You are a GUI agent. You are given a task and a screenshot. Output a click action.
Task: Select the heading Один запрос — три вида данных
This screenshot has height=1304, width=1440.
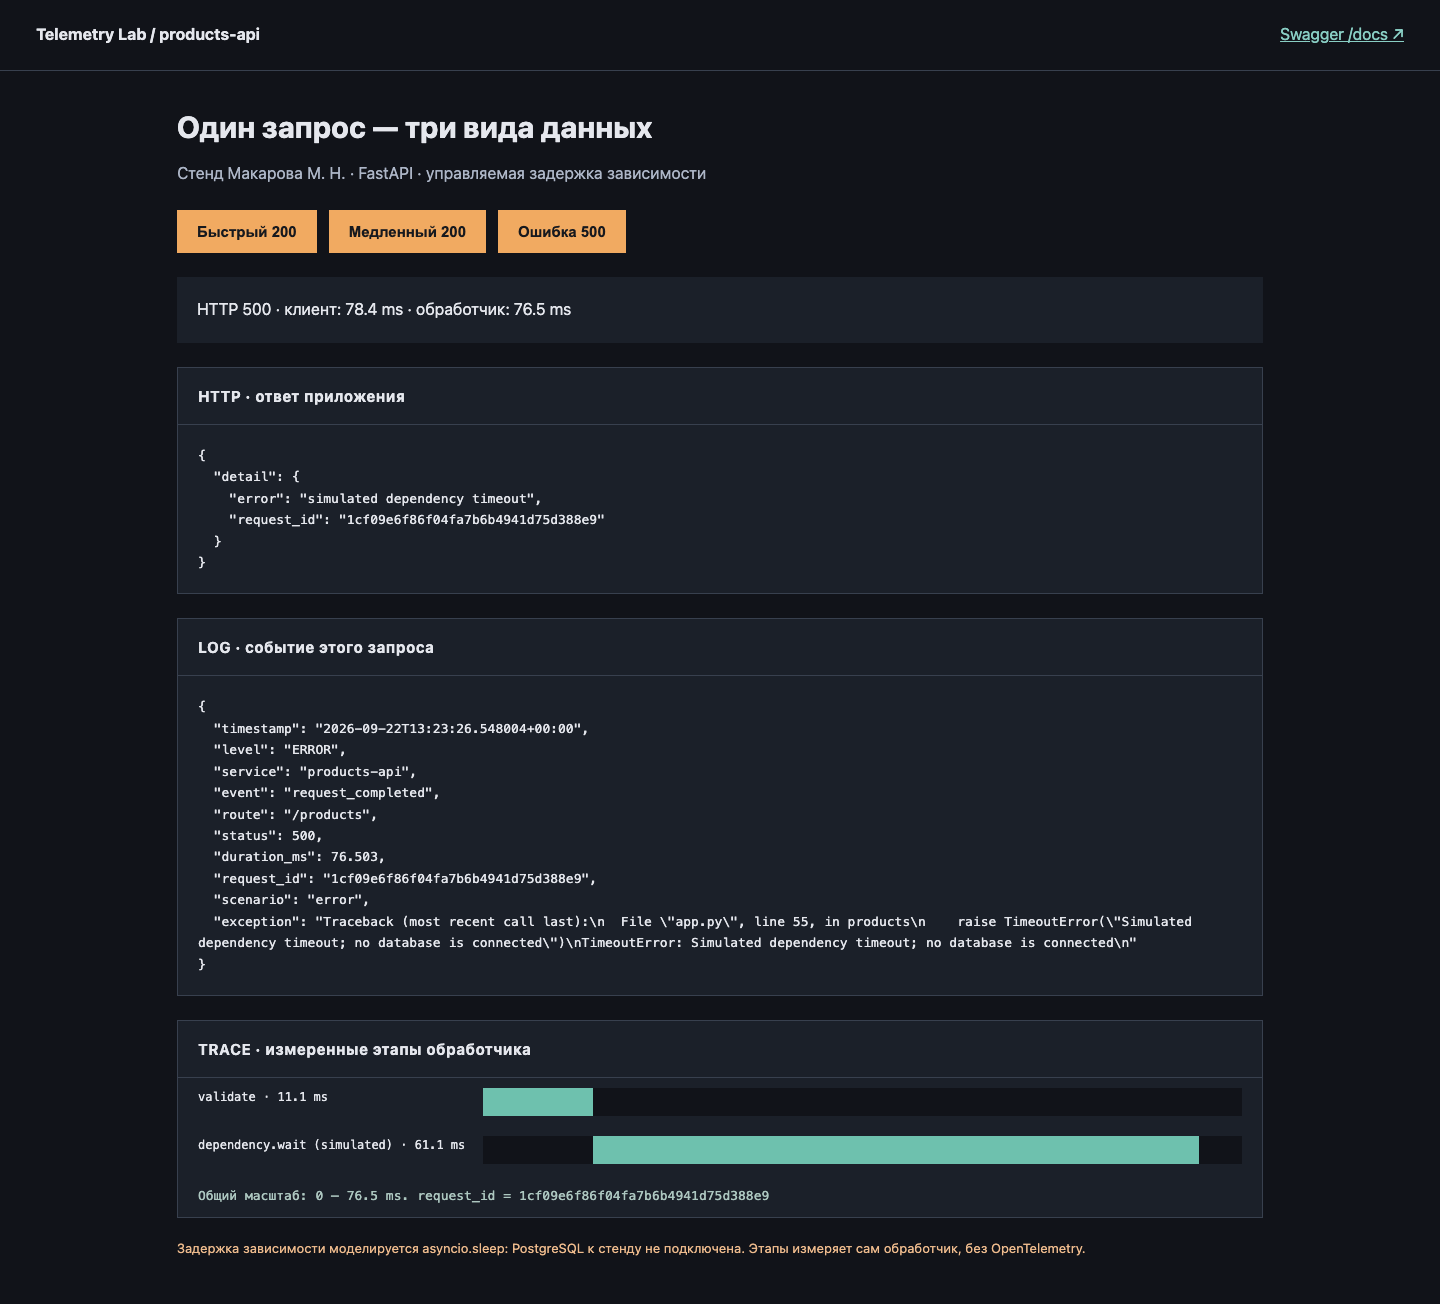(x=414, y=128)
